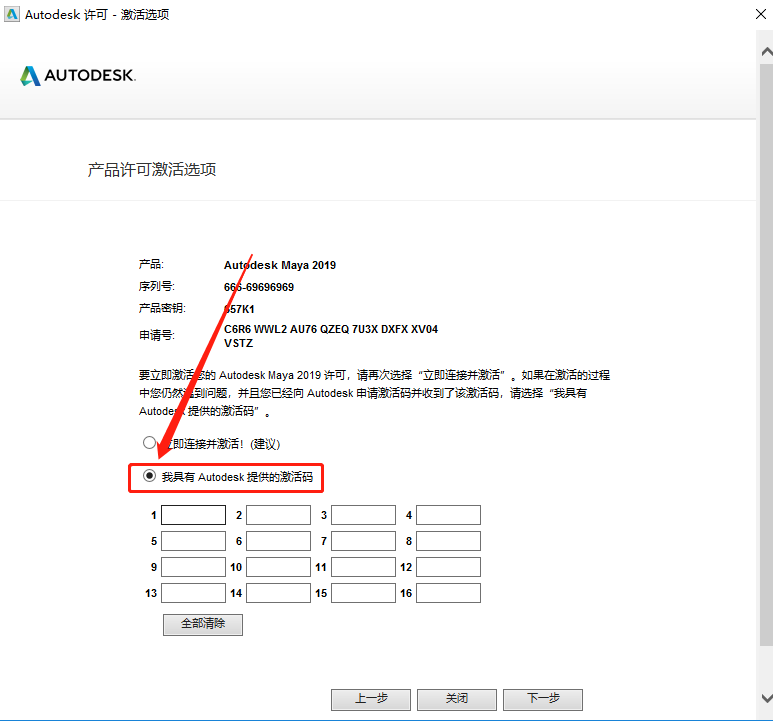
Task: Focus activation code field 15
Action: (363, 593)
